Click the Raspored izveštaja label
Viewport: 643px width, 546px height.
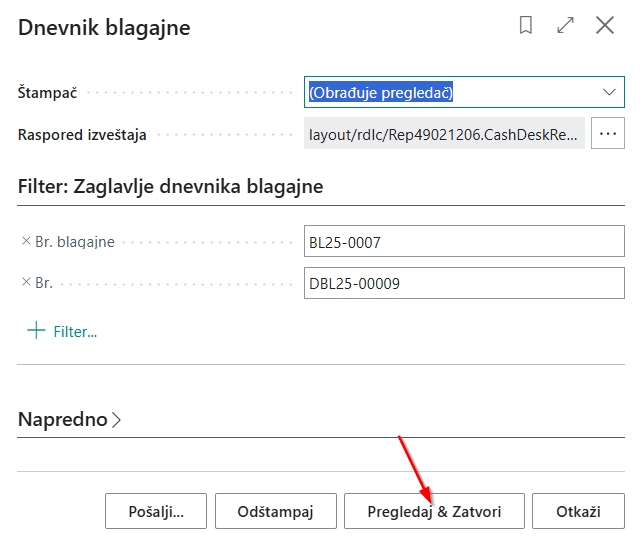click(82, 135)
